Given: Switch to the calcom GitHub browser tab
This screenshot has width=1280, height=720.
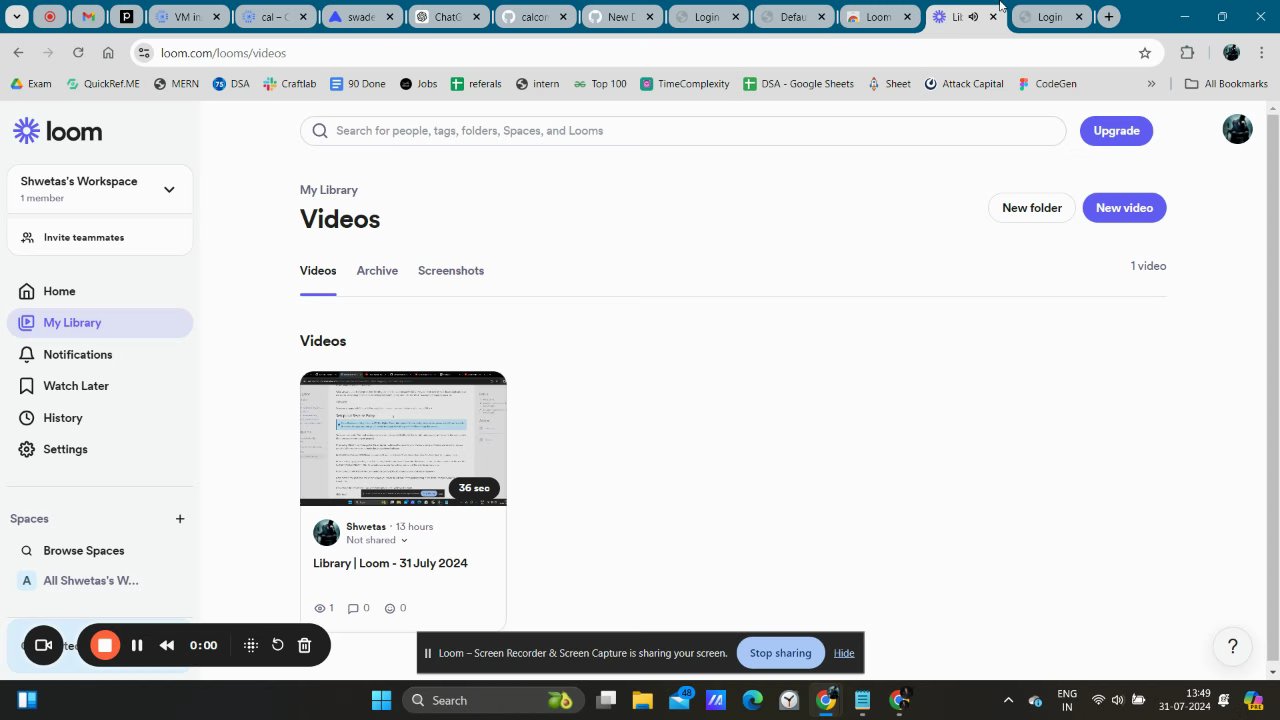Looking at the screenshot, I should point(533,17).
